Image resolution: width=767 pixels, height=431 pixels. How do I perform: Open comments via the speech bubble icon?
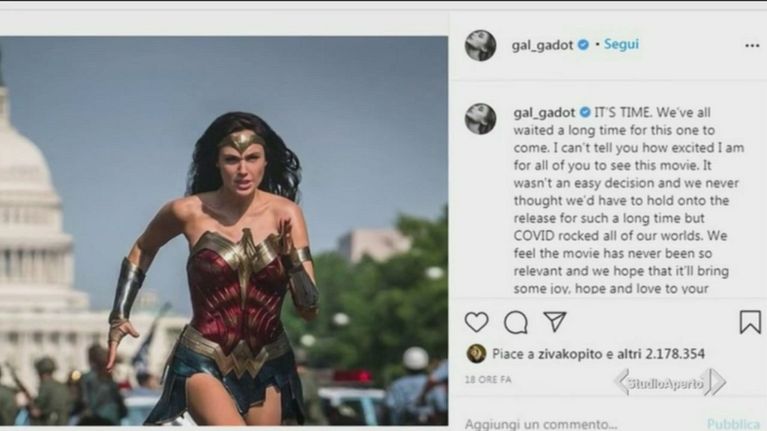pyautogui.click(x=516, y=322)
